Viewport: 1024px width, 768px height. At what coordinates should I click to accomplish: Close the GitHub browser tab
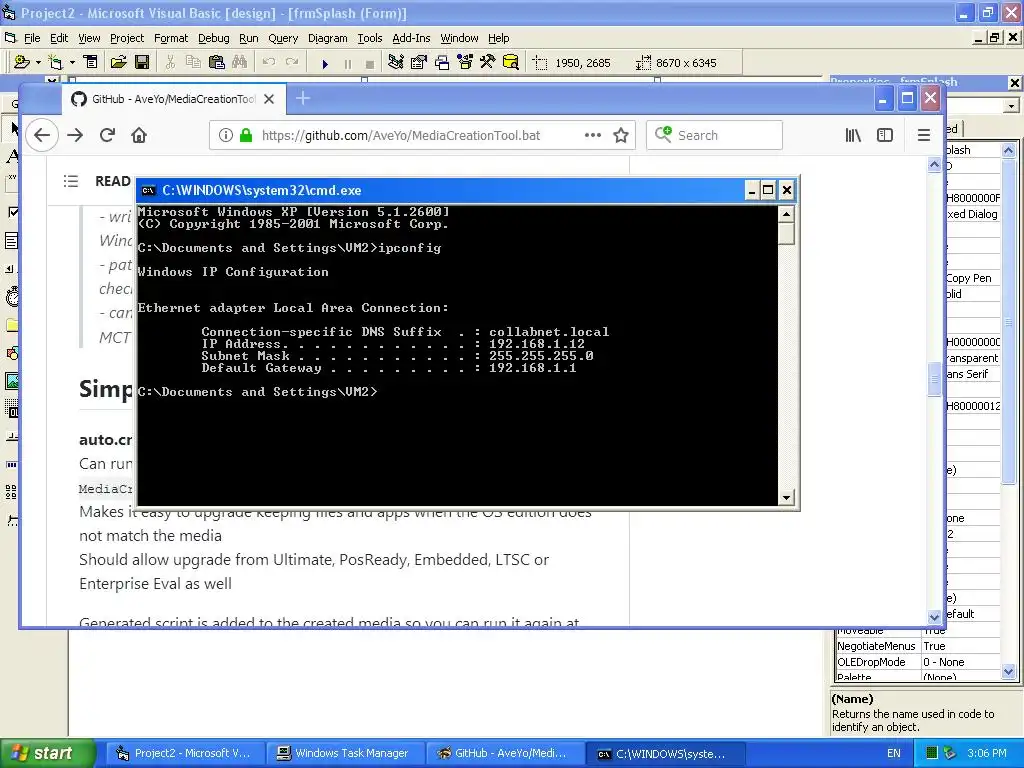tap(269, 99)
